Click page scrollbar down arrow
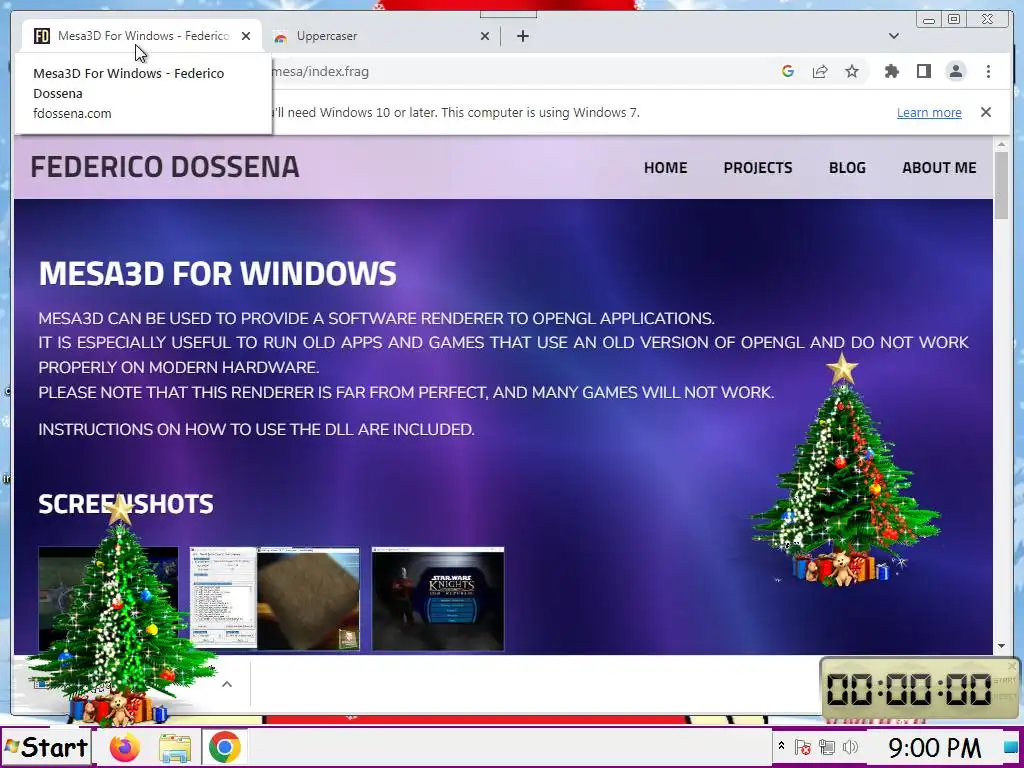The image size is (1024, 768). point(1001,646)
